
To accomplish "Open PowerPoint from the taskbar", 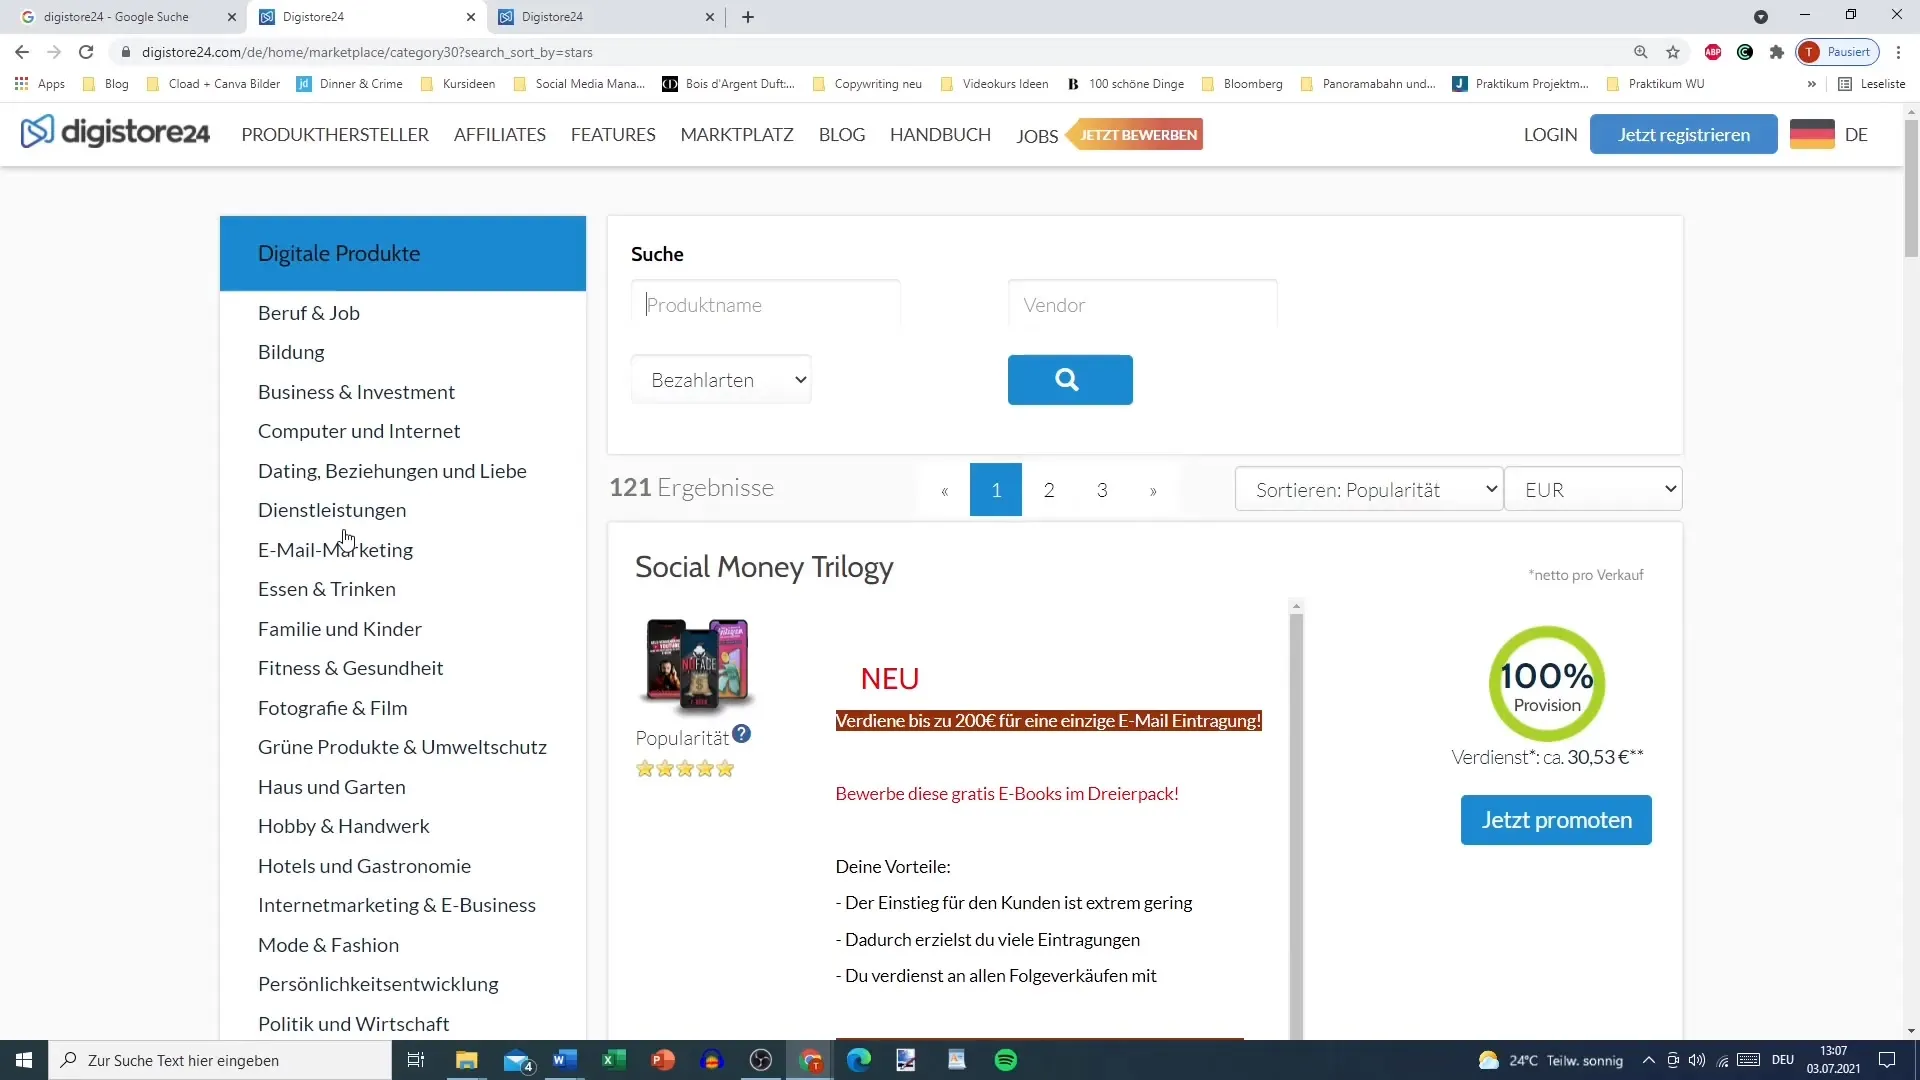I will 663,1060.
